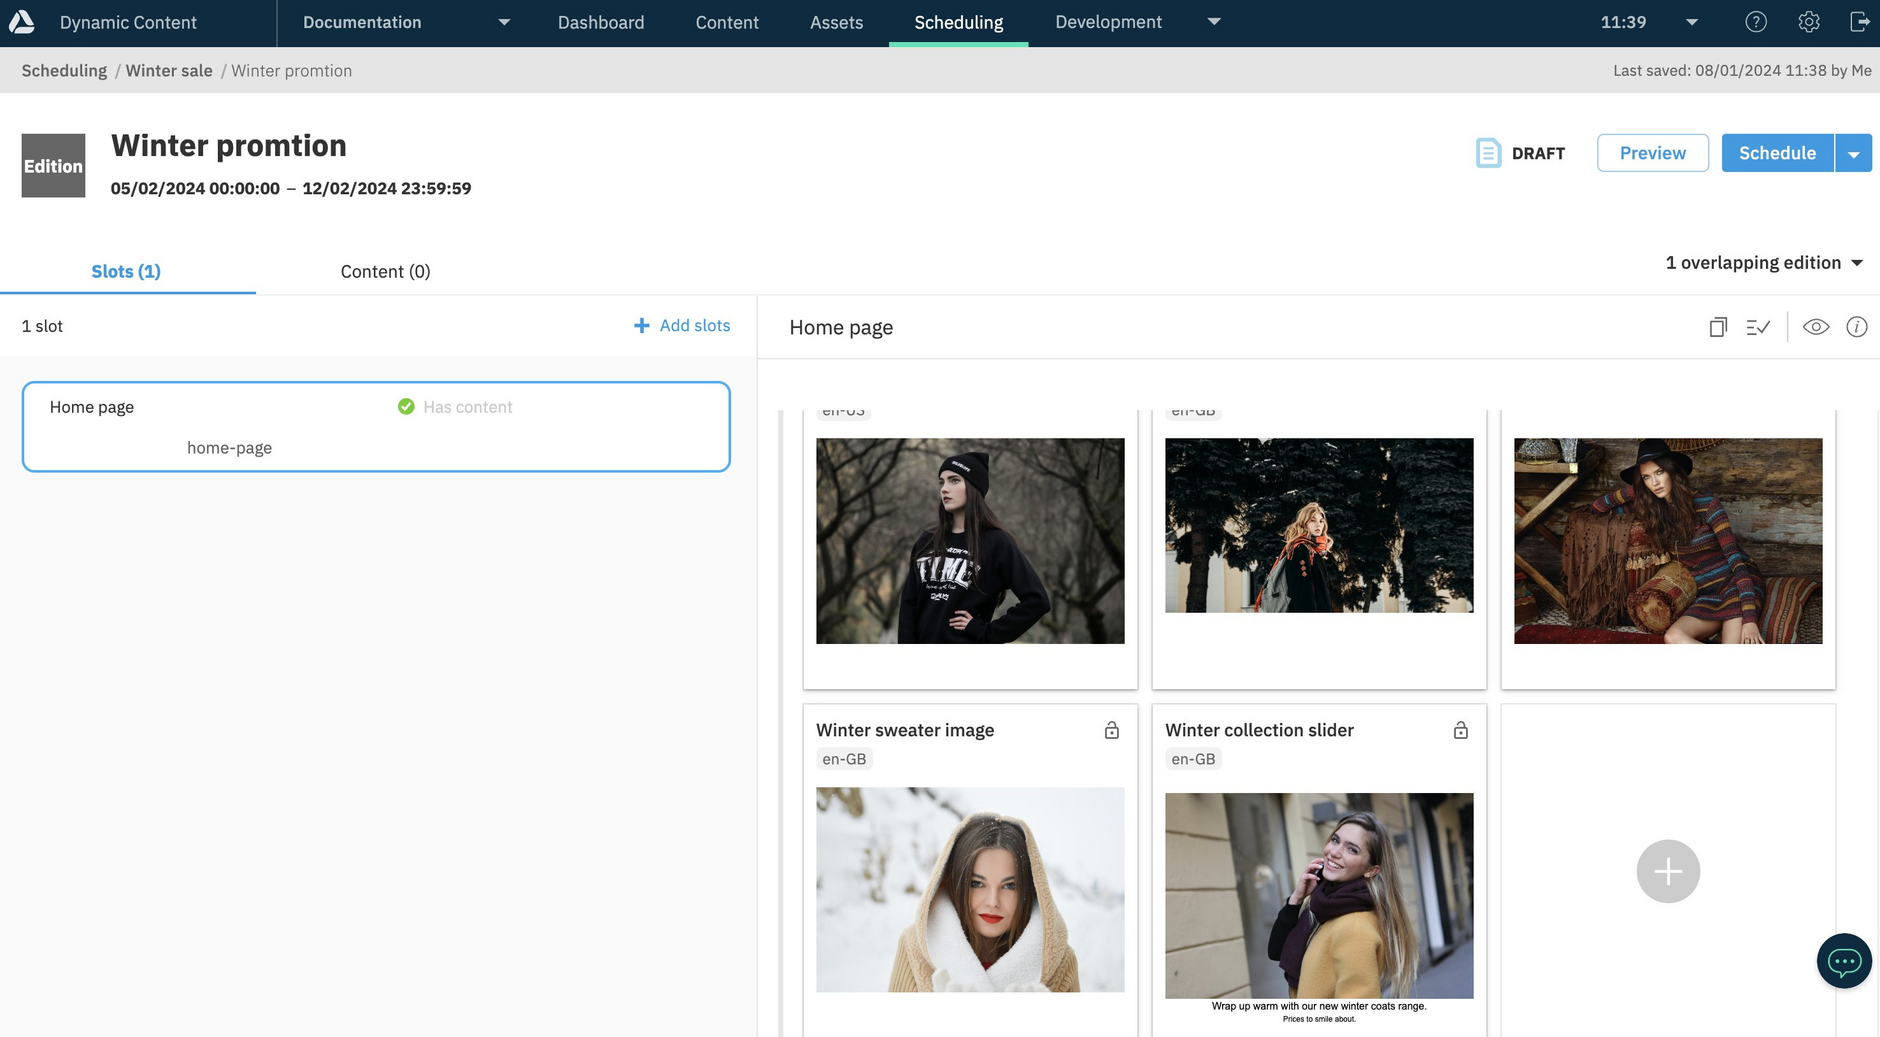The width and height of the screenshot is (1880, 1037).
Task: Click the Edition badge icon
Action: 53,165
